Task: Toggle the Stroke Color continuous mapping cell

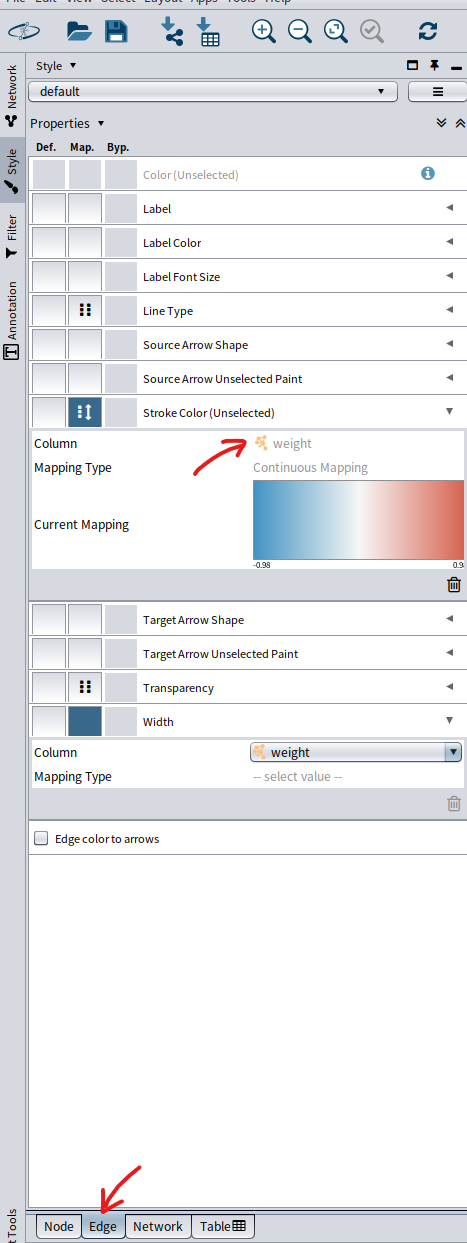Action: coord(85,413)
